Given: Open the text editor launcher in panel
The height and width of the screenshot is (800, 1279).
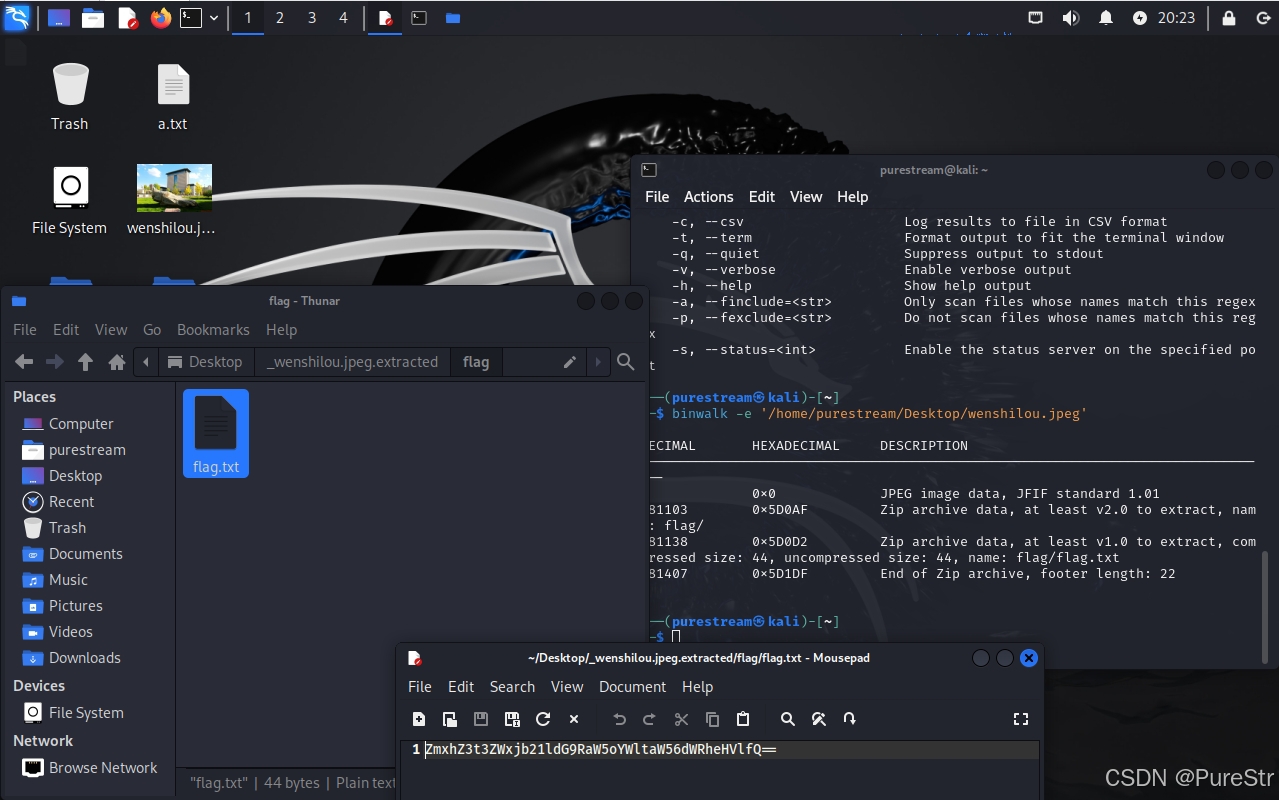Looking at the screenshot, I should tap(127, 18).
